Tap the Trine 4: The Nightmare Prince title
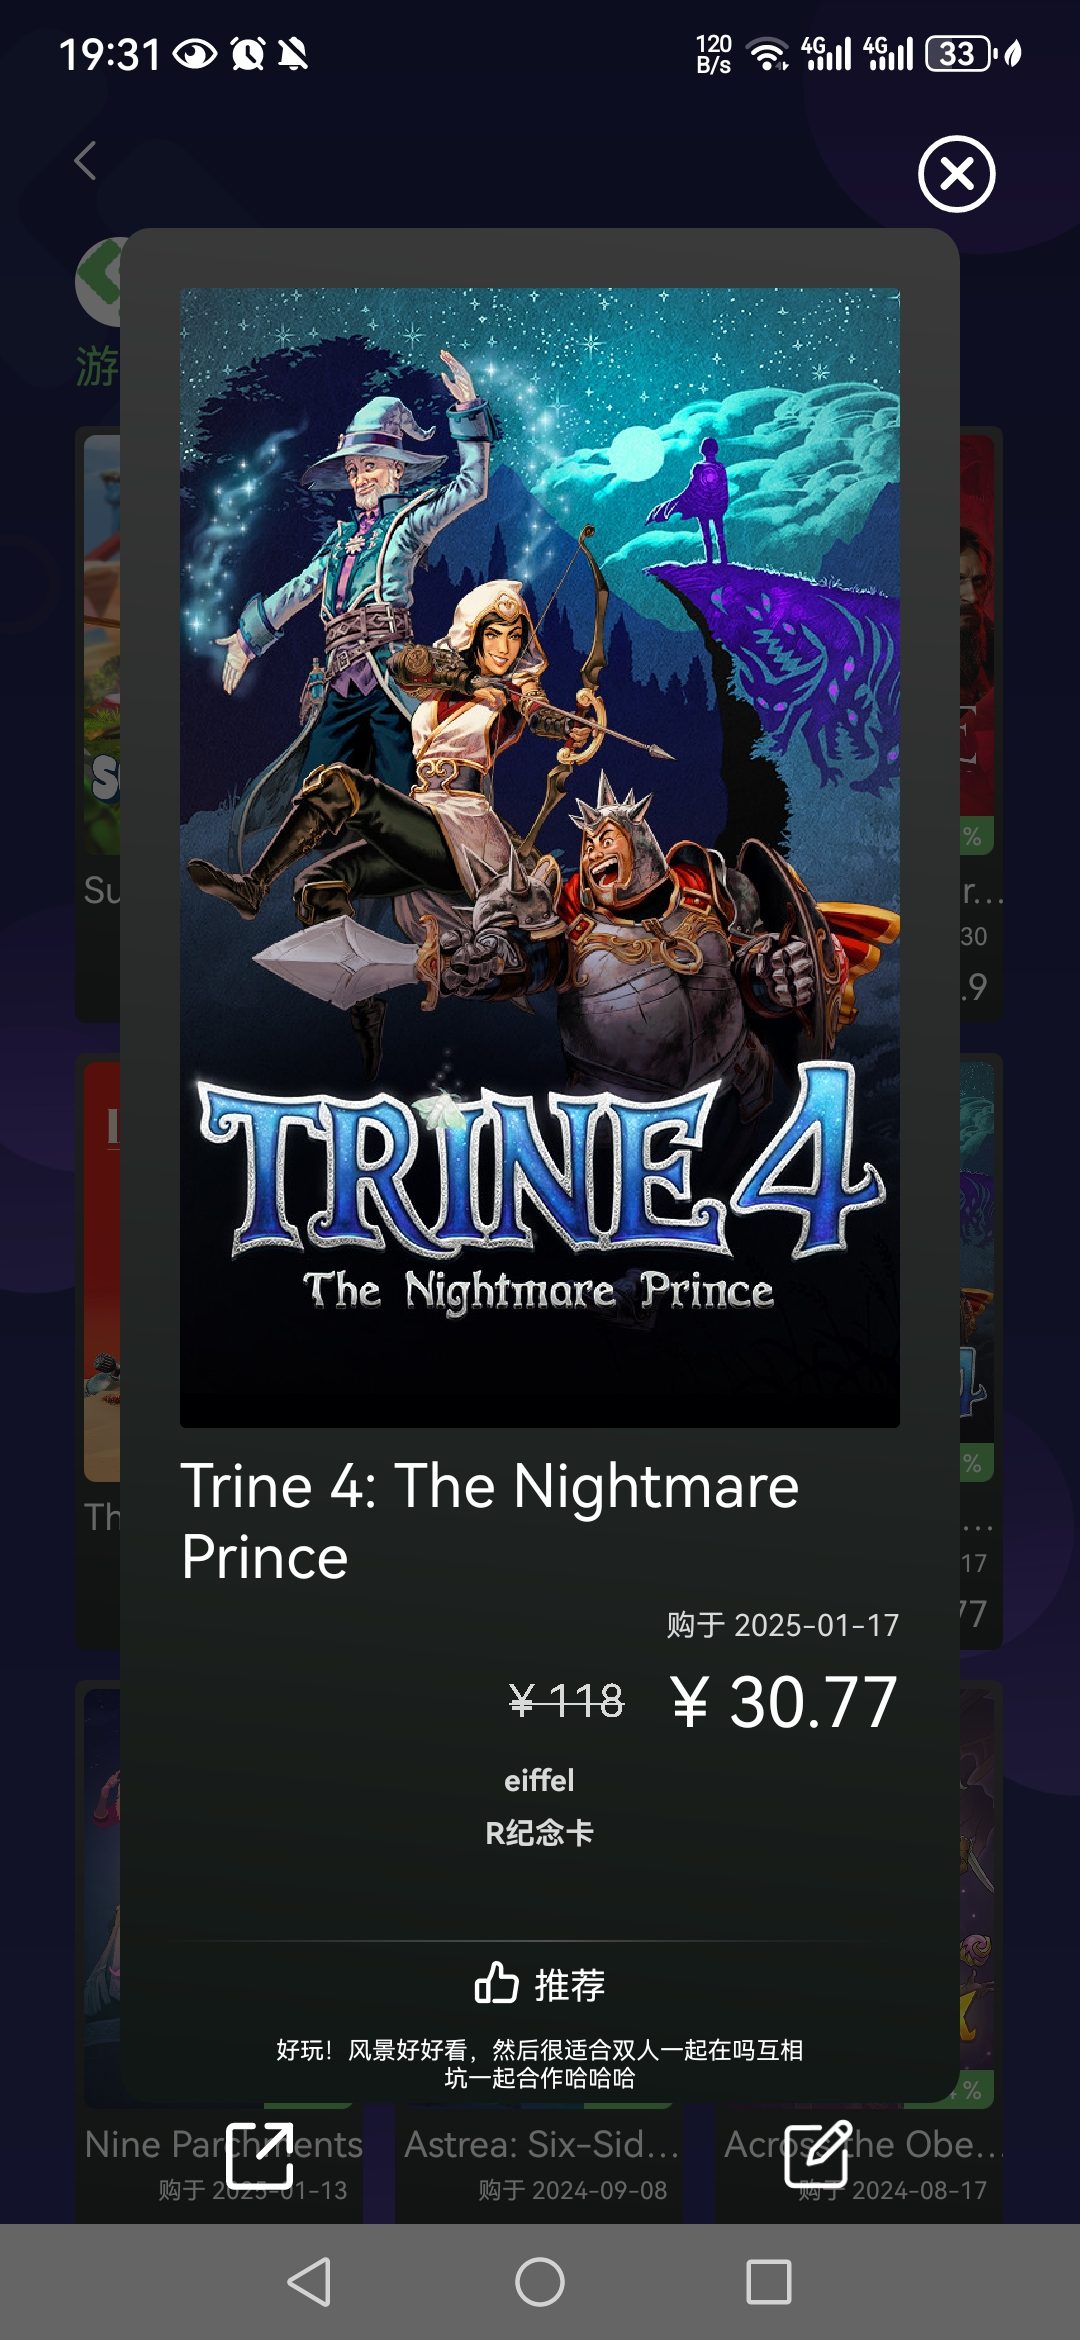Image resolution: width=1080 pixels, height=2340 pixels. [490, 1520]
